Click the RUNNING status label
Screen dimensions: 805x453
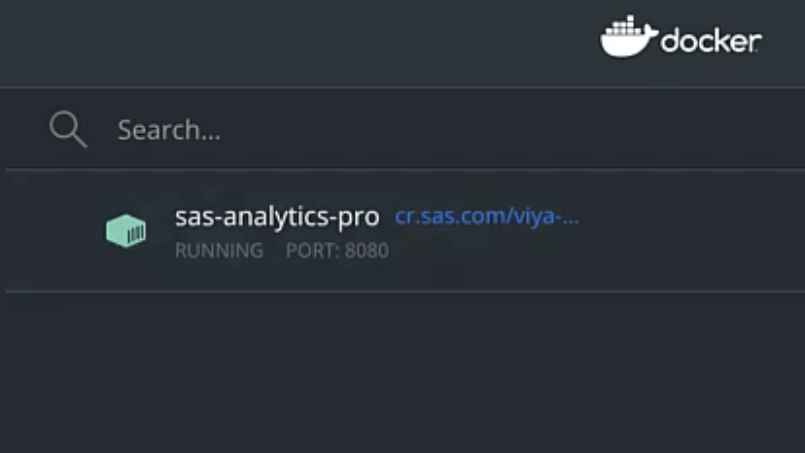tap(219, 250)
